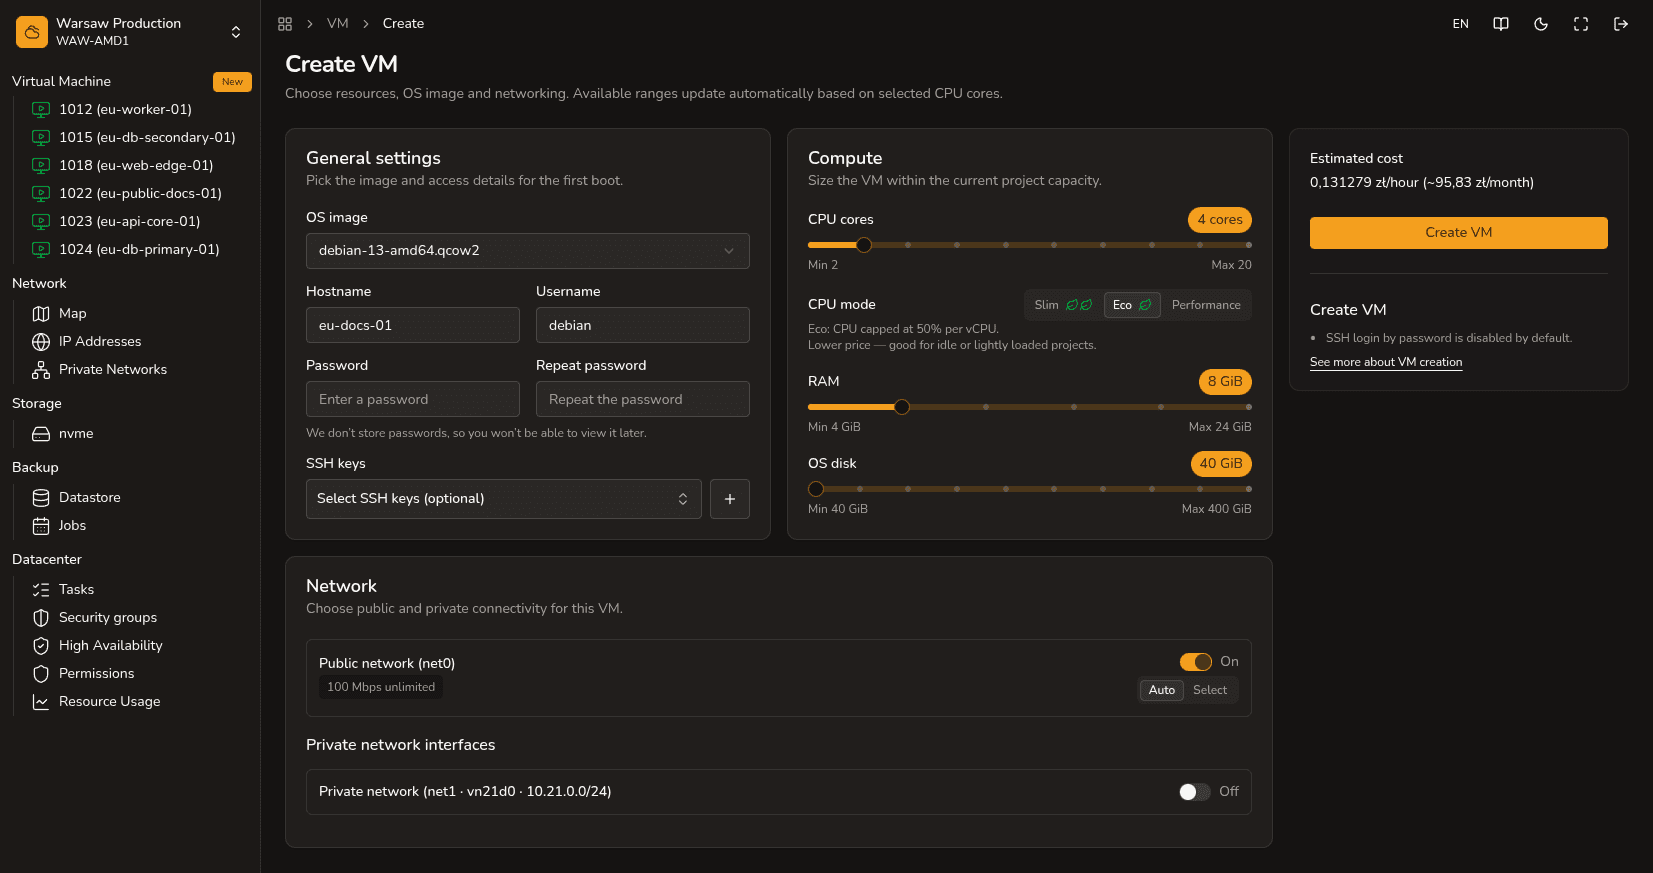
Task: Navigate to VM in breadcrumb
Action: 338,23
